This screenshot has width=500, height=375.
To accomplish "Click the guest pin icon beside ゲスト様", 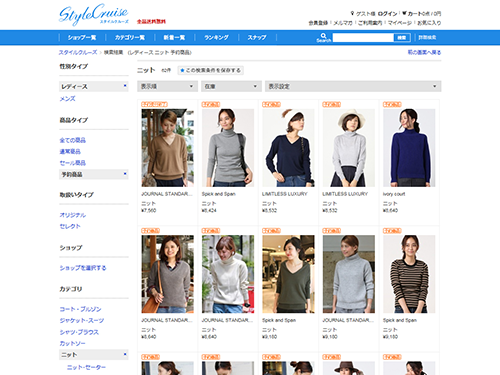I will pos(352,13).
